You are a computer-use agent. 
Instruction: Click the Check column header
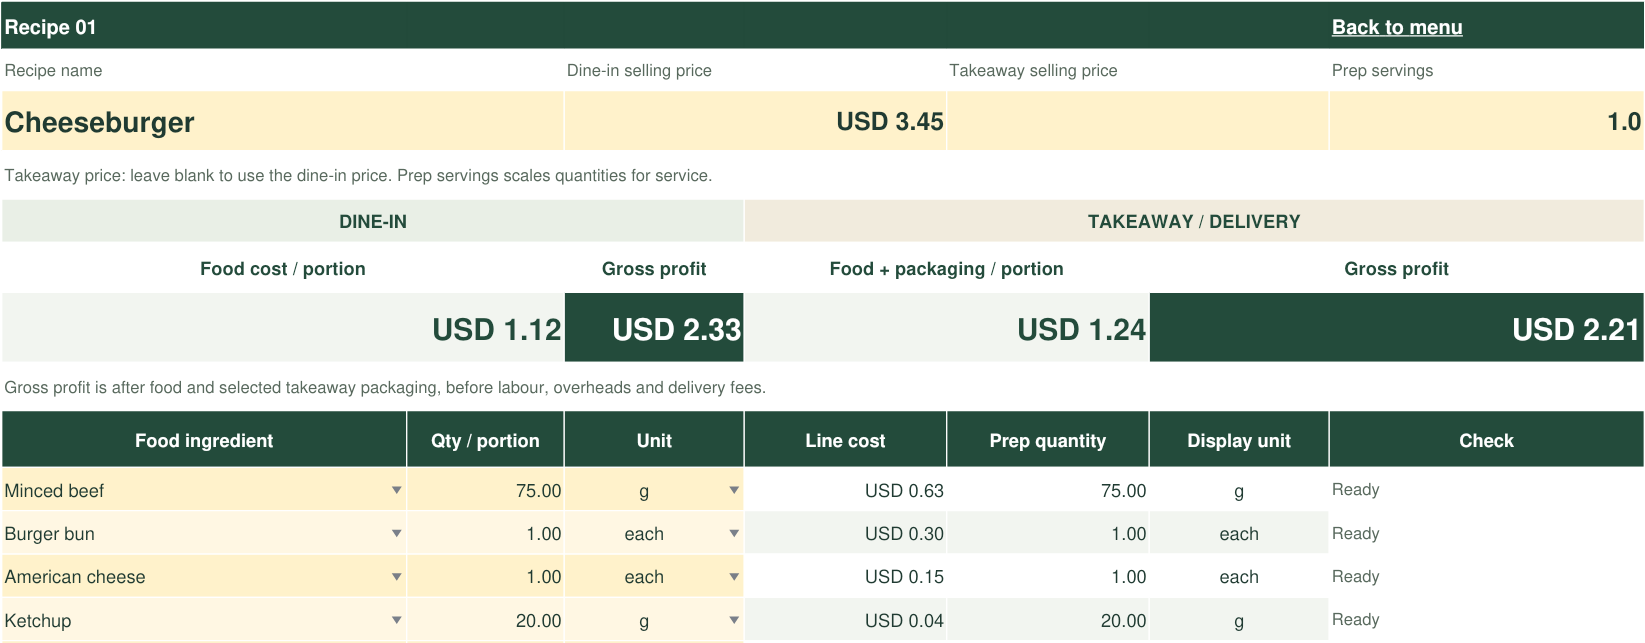1486,440
